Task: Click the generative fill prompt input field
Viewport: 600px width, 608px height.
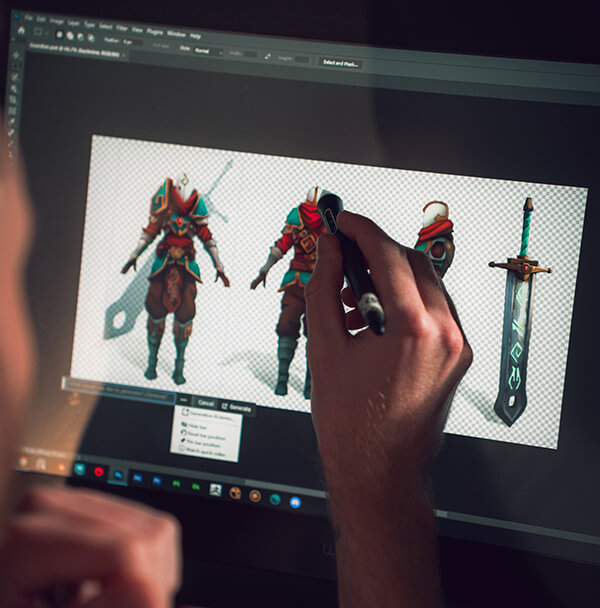Action: pyautogui.click(x=119, y=391)
